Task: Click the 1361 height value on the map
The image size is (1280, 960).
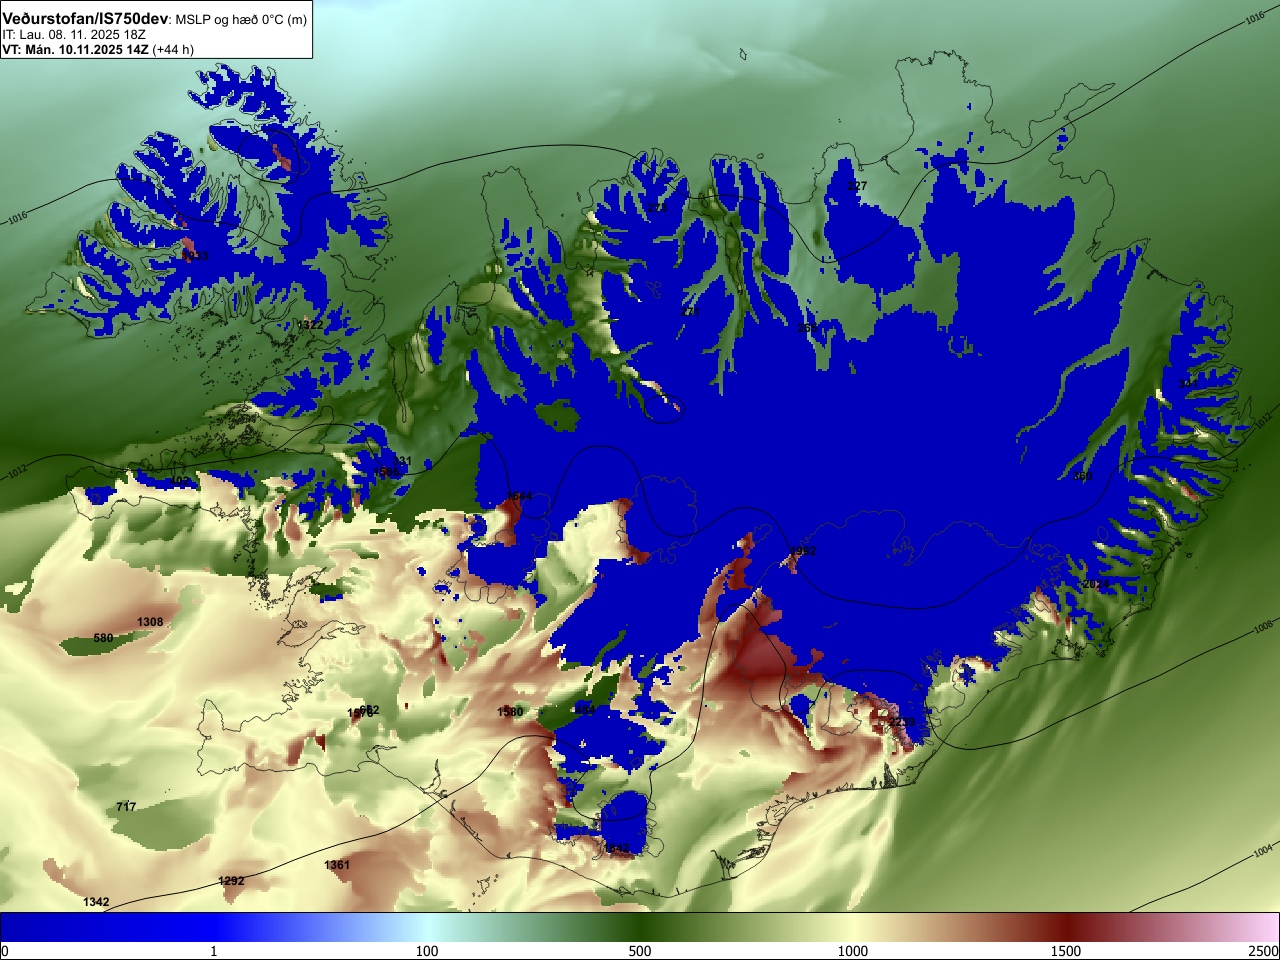Action: (x=337, y=865)
